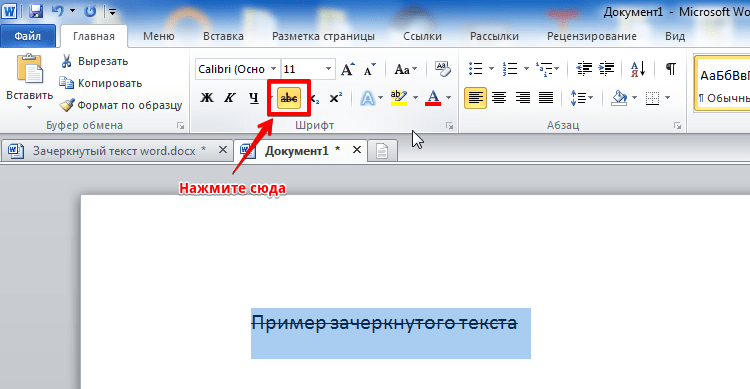750x389 pixels.
Task: Open the highlight color dropdown arrow
Action: pyautogui.click(x=416, y=98)
